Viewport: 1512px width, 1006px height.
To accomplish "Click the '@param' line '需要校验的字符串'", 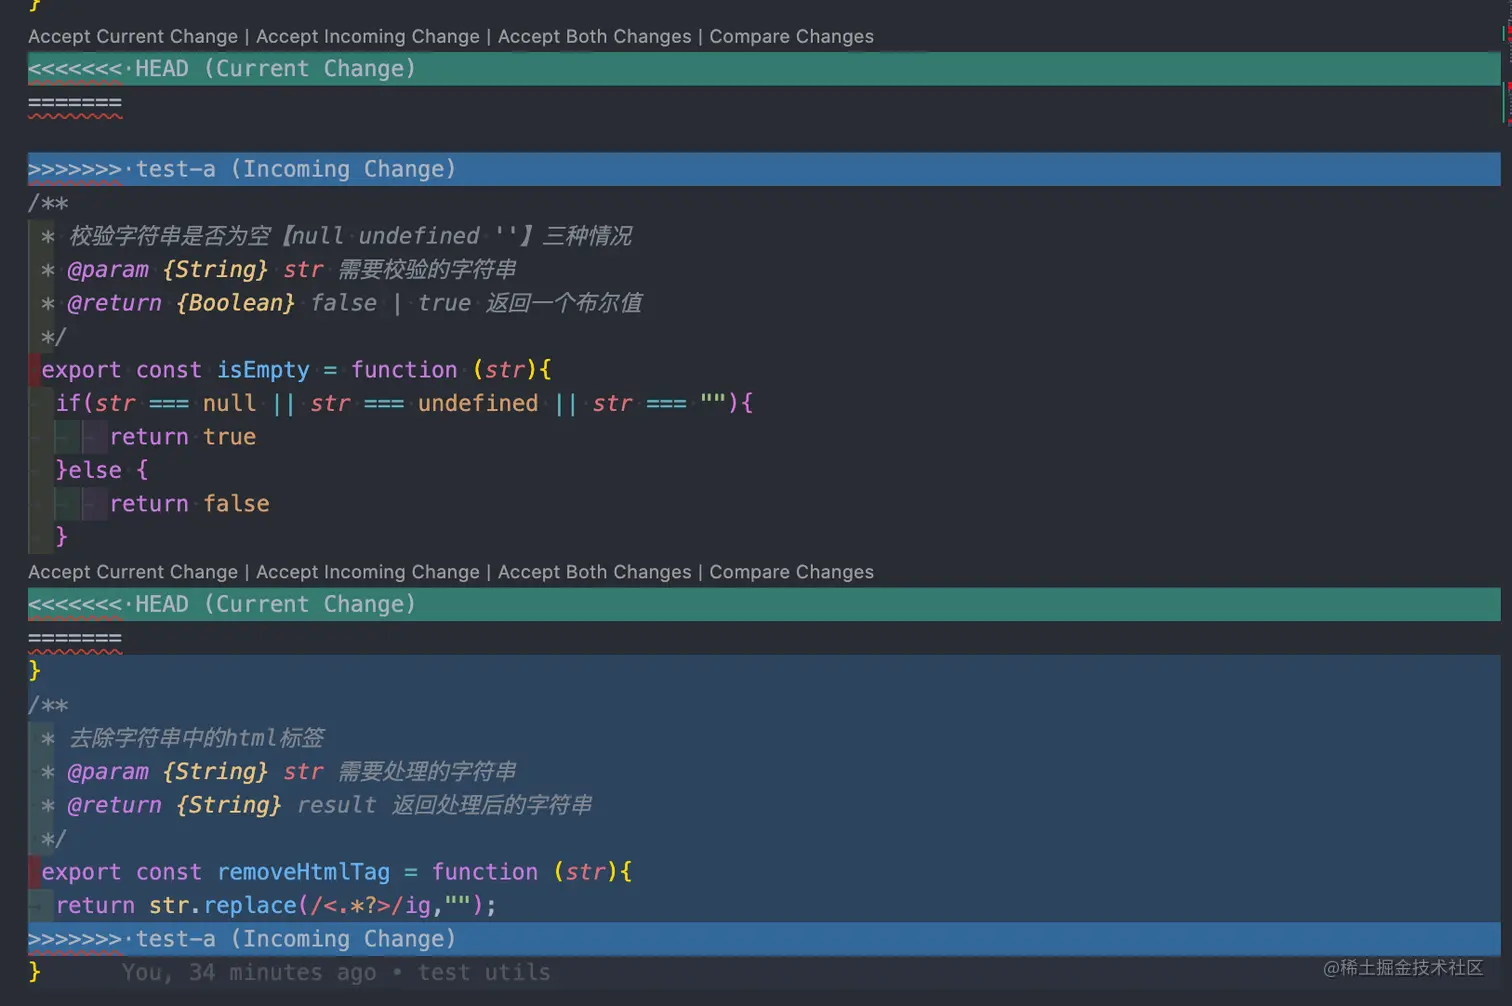I will [x=279, y=269].
